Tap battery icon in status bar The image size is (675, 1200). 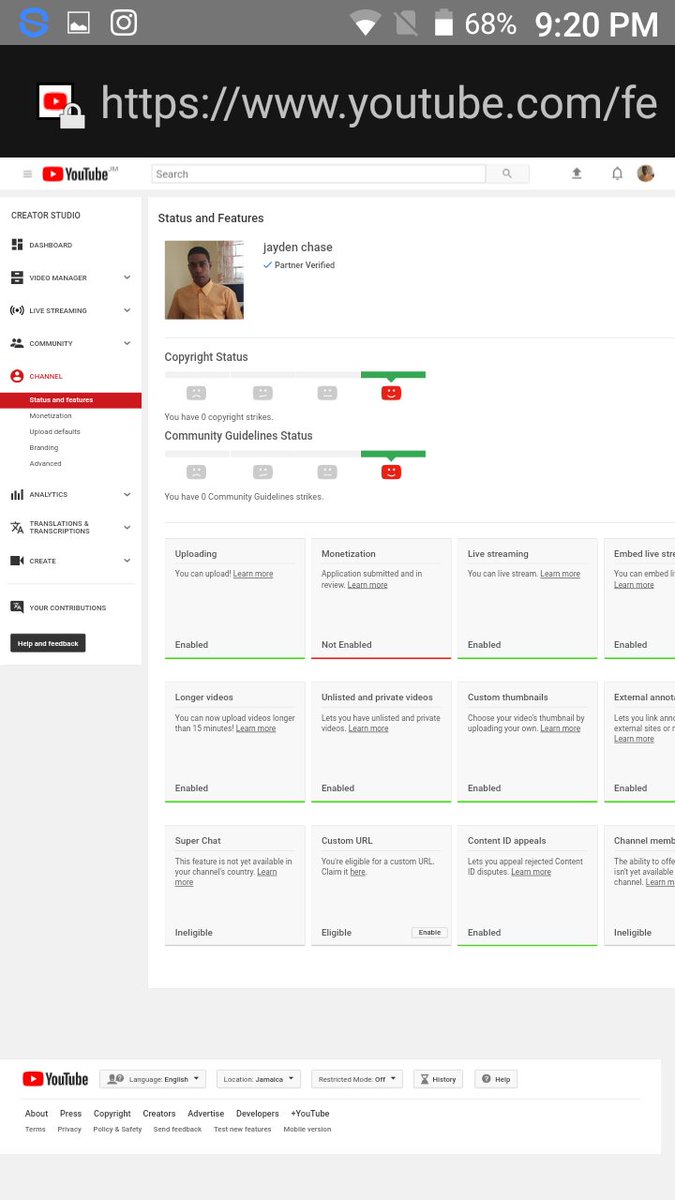point(446,22)
